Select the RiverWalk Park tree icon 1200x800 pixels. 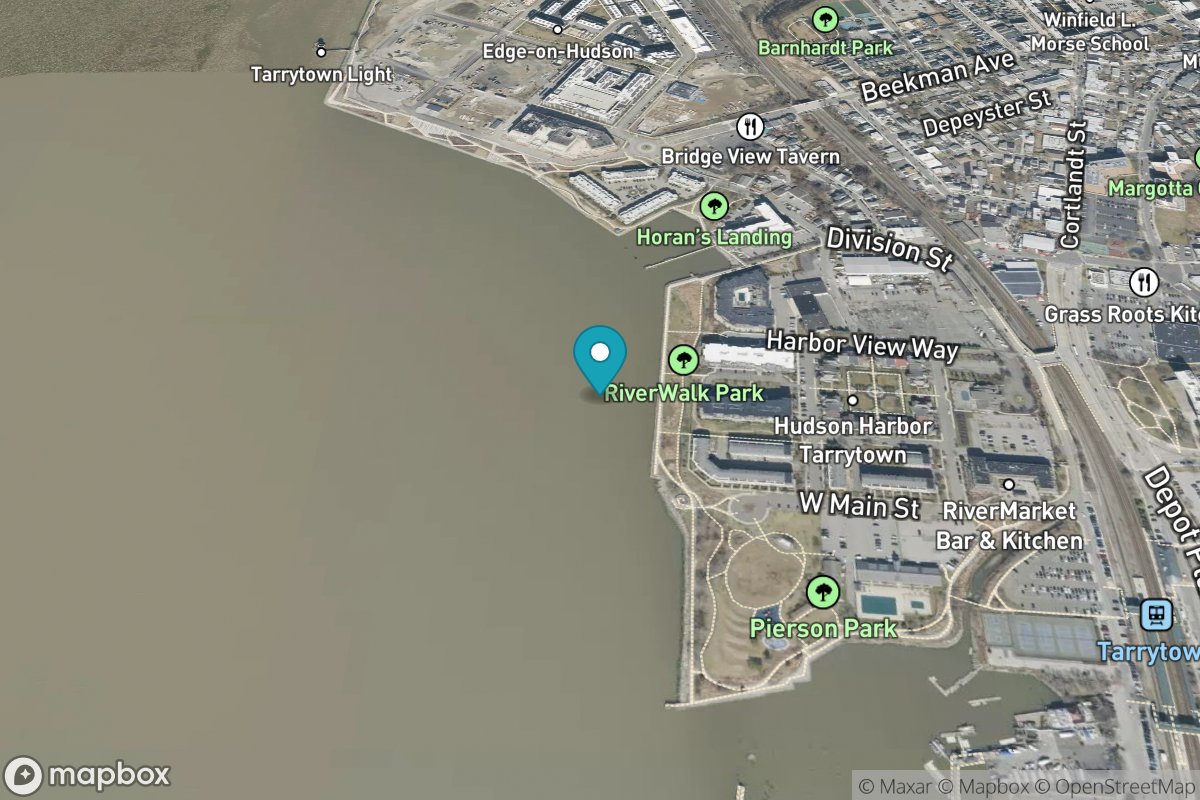pyautogui.click(x=683, y=360)
